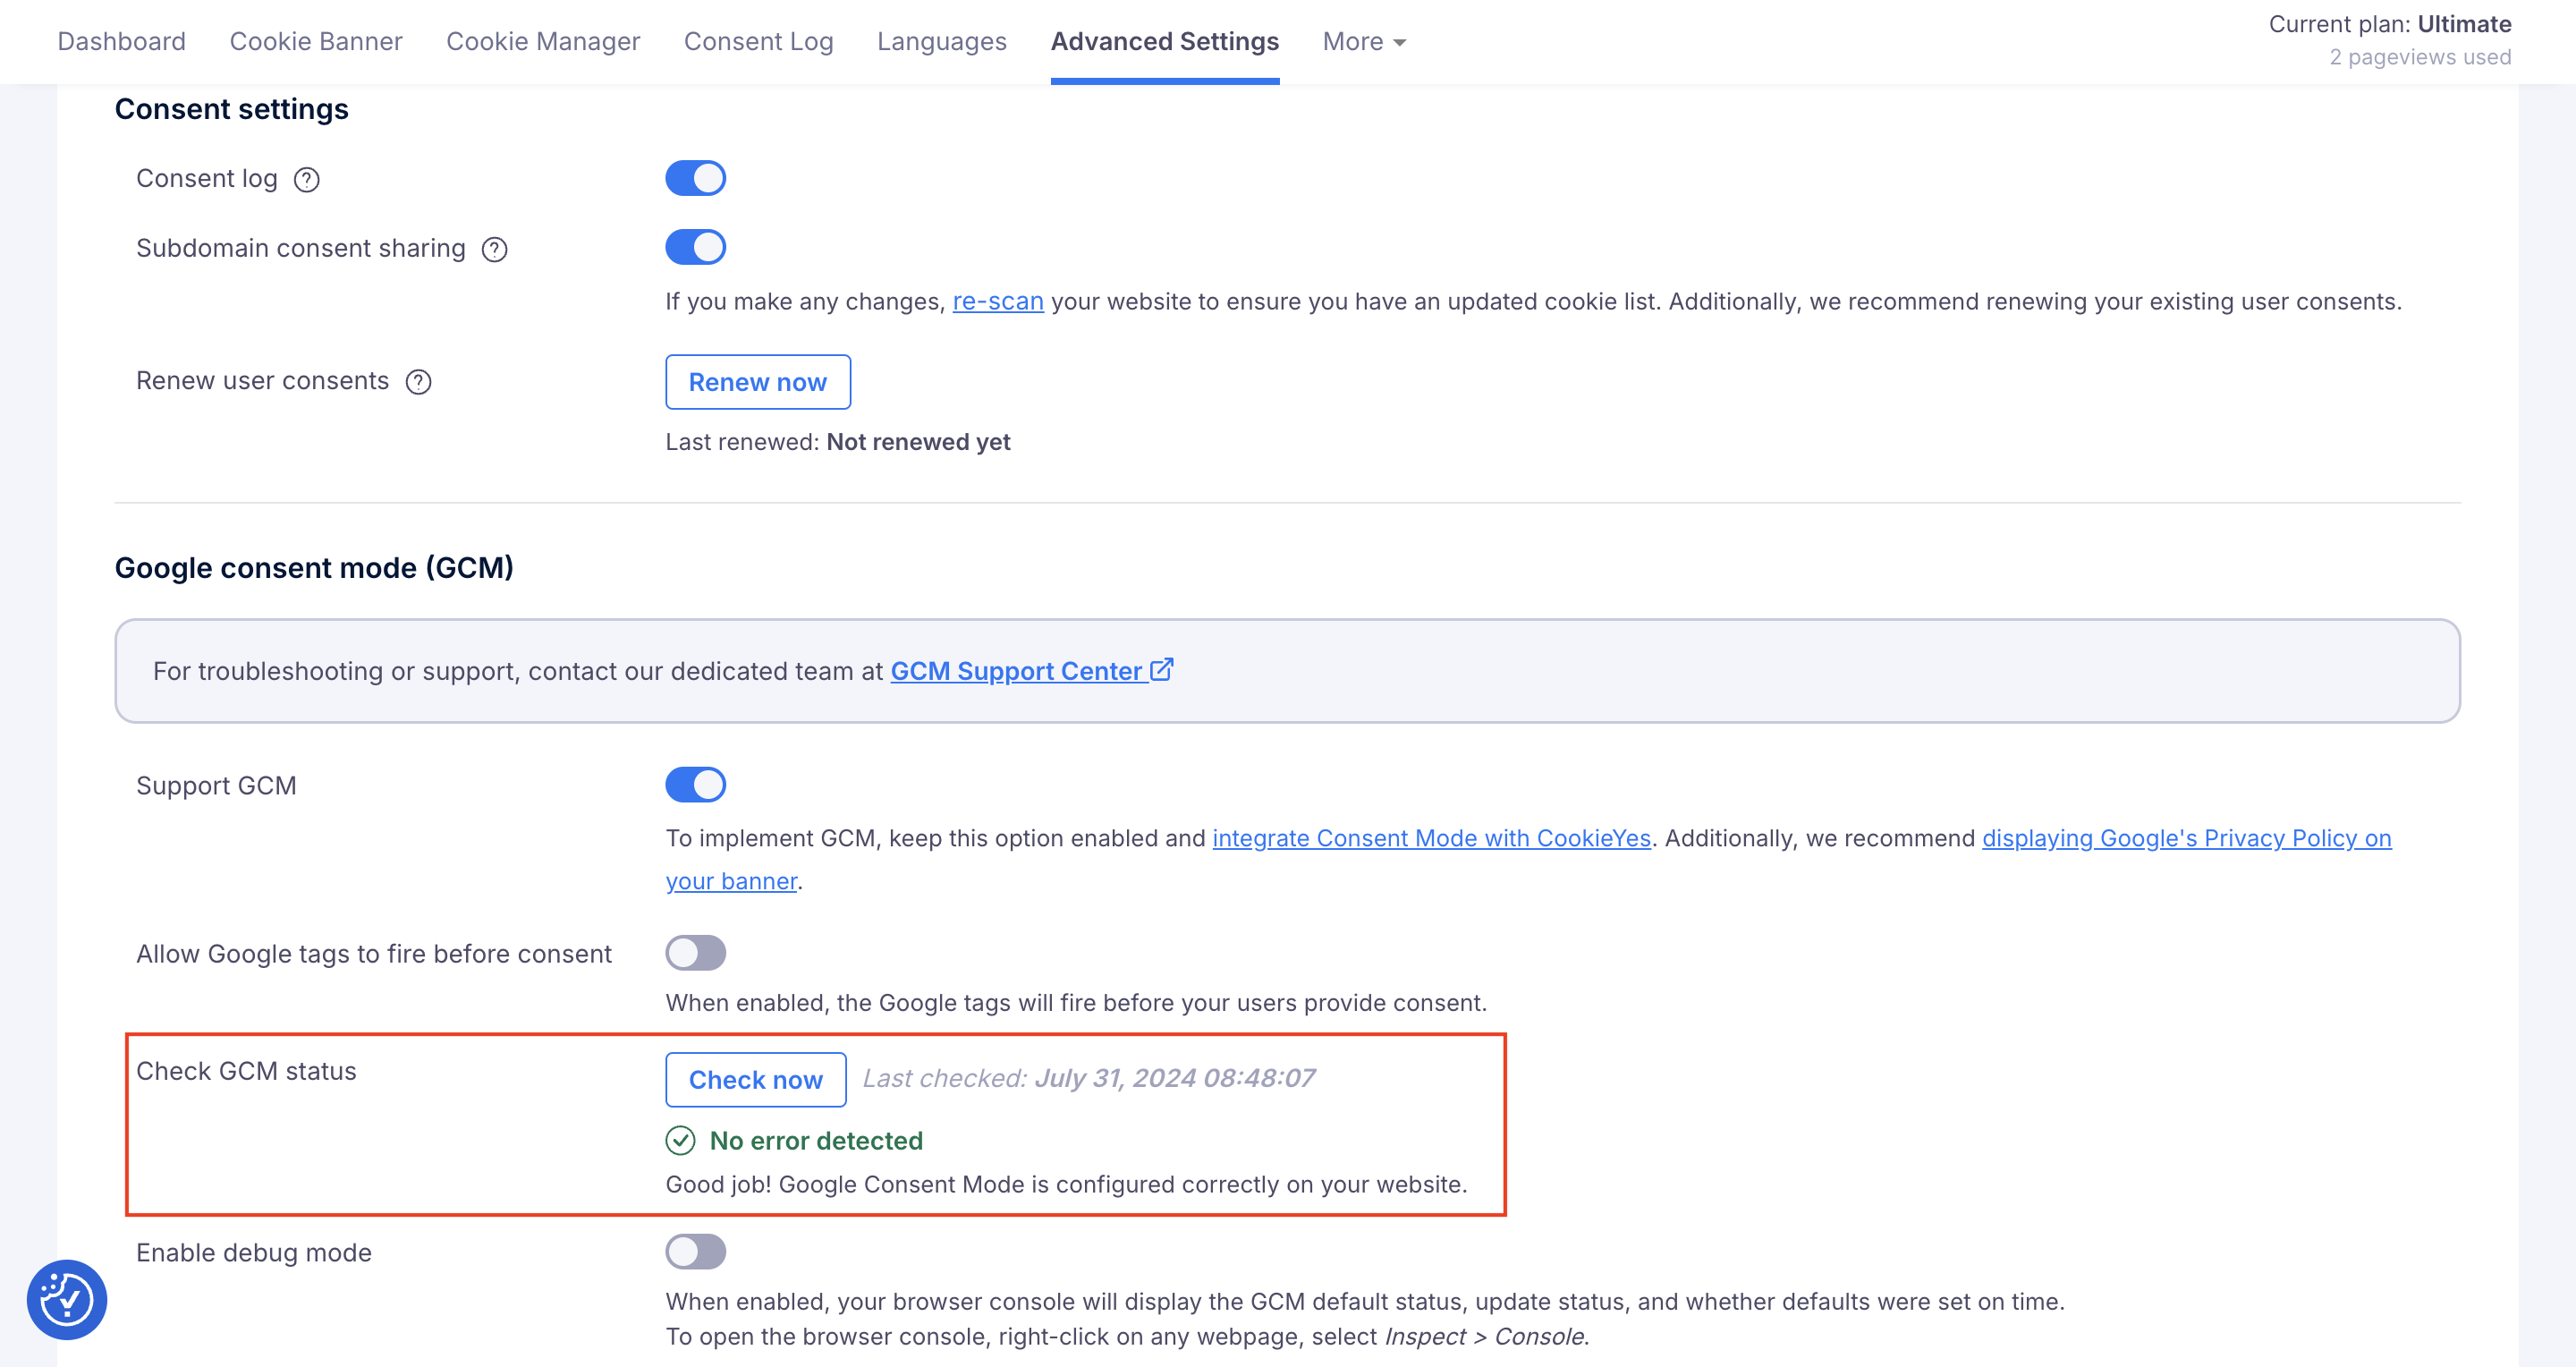Turn off Subdomain consent sharing toggle

(695, 247)
